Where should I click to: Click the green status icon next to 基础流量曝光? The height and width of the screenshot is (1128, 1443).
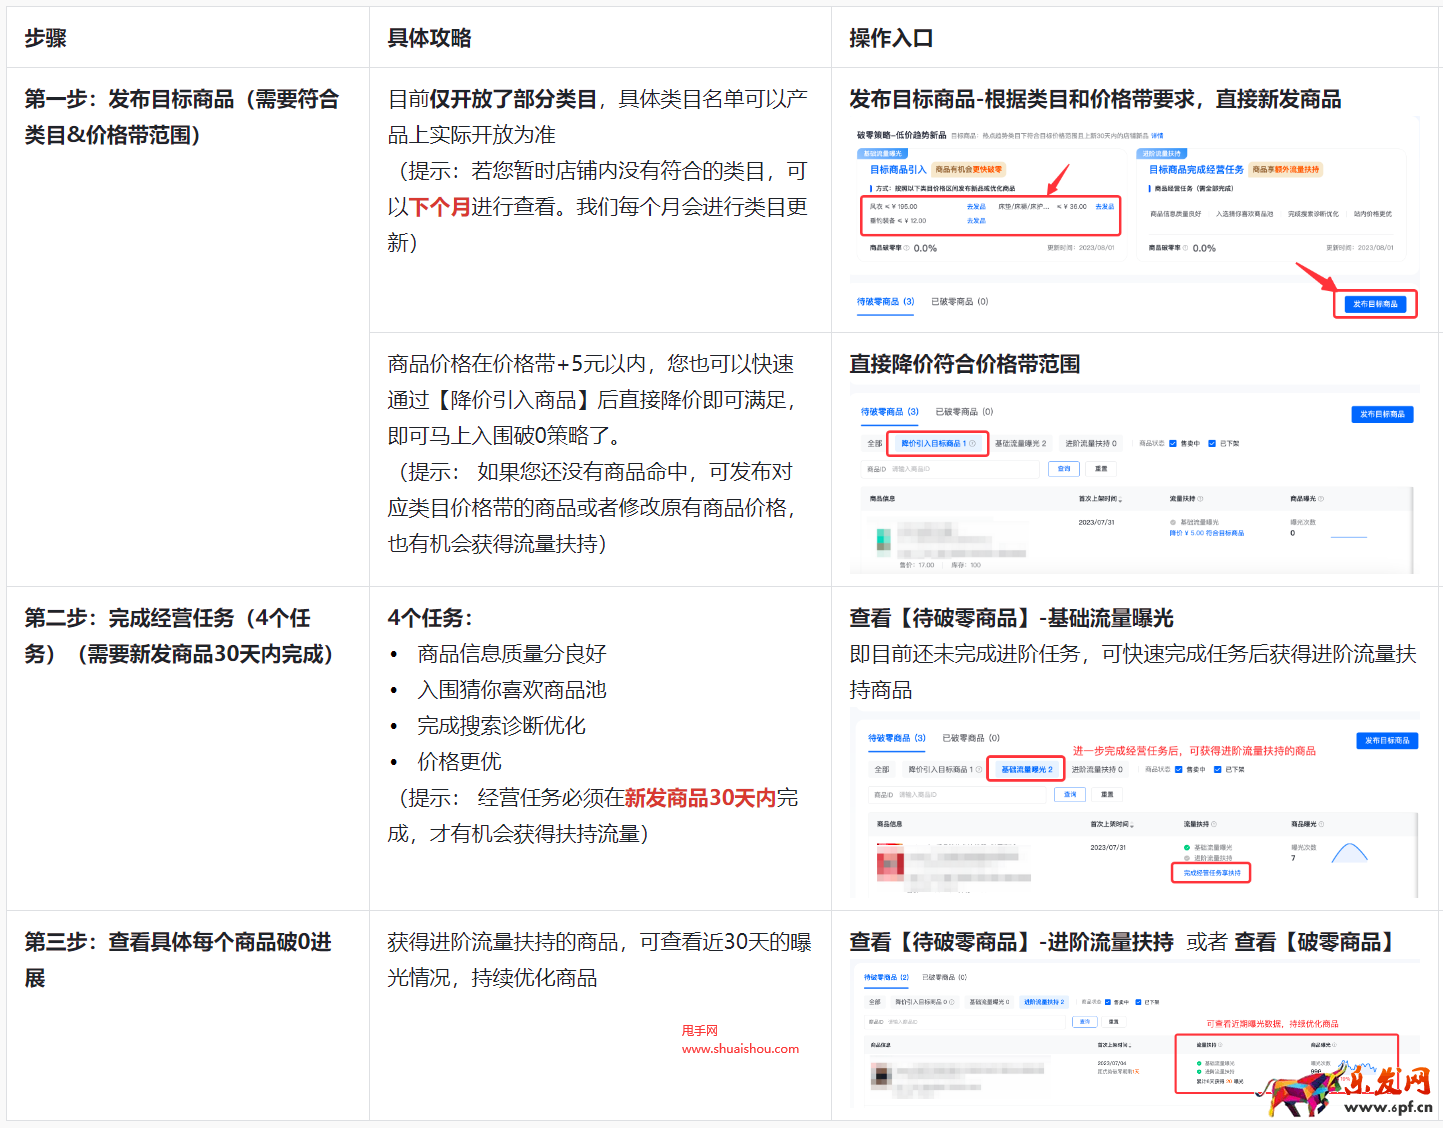(1185, 846)
